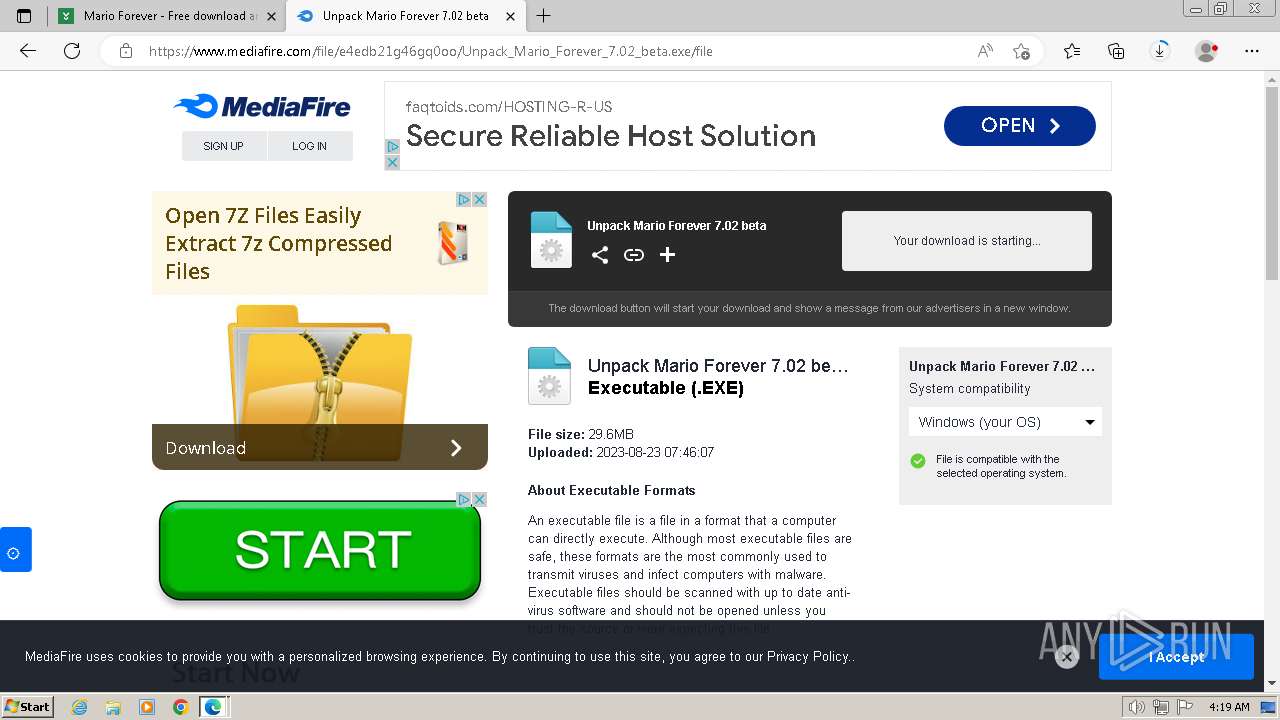1280x720 pixels.
Task: Add page to favorites star icon
Action: (x=1021, y=51)
